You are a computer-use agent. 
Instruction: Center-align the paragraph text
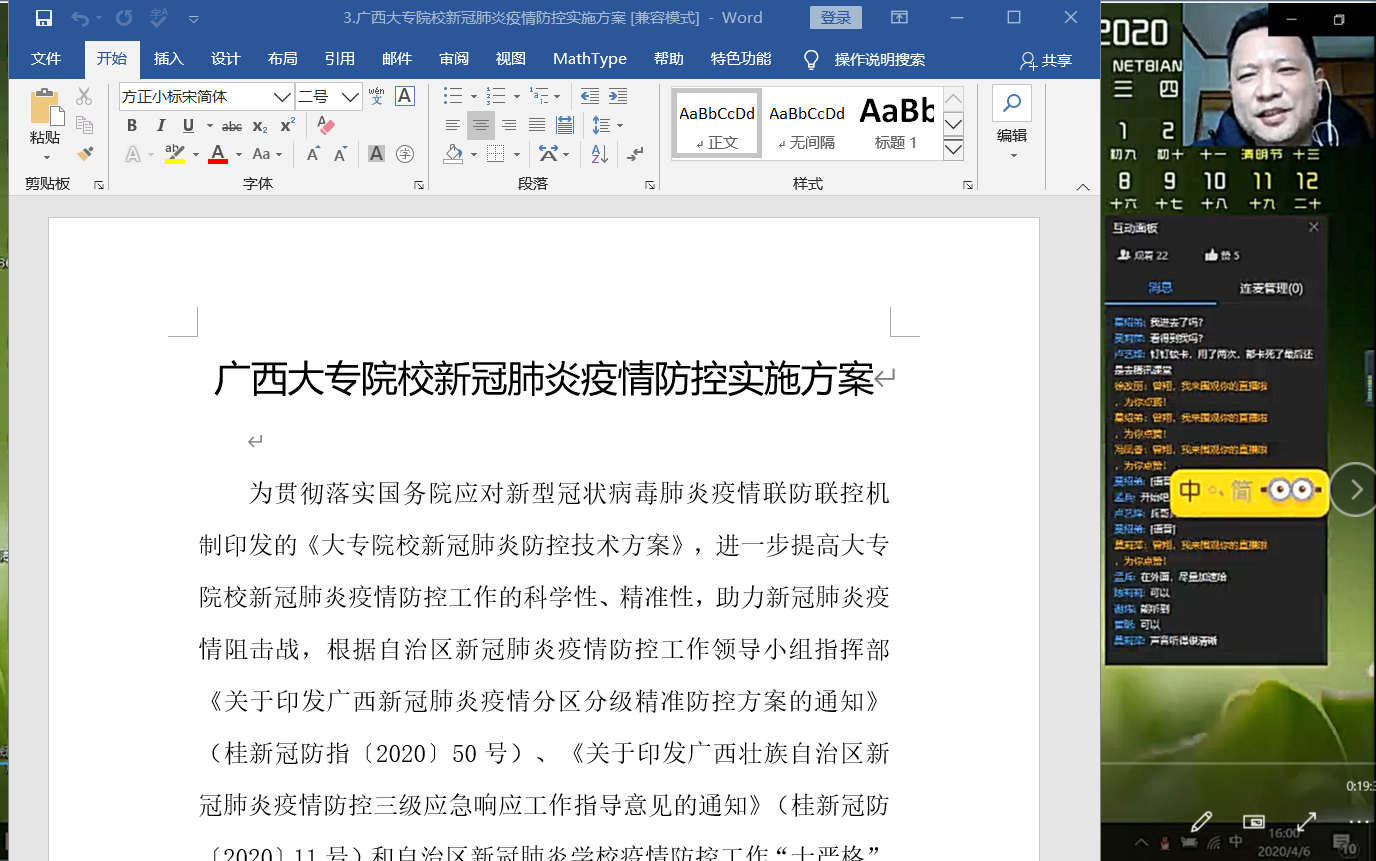481,126
